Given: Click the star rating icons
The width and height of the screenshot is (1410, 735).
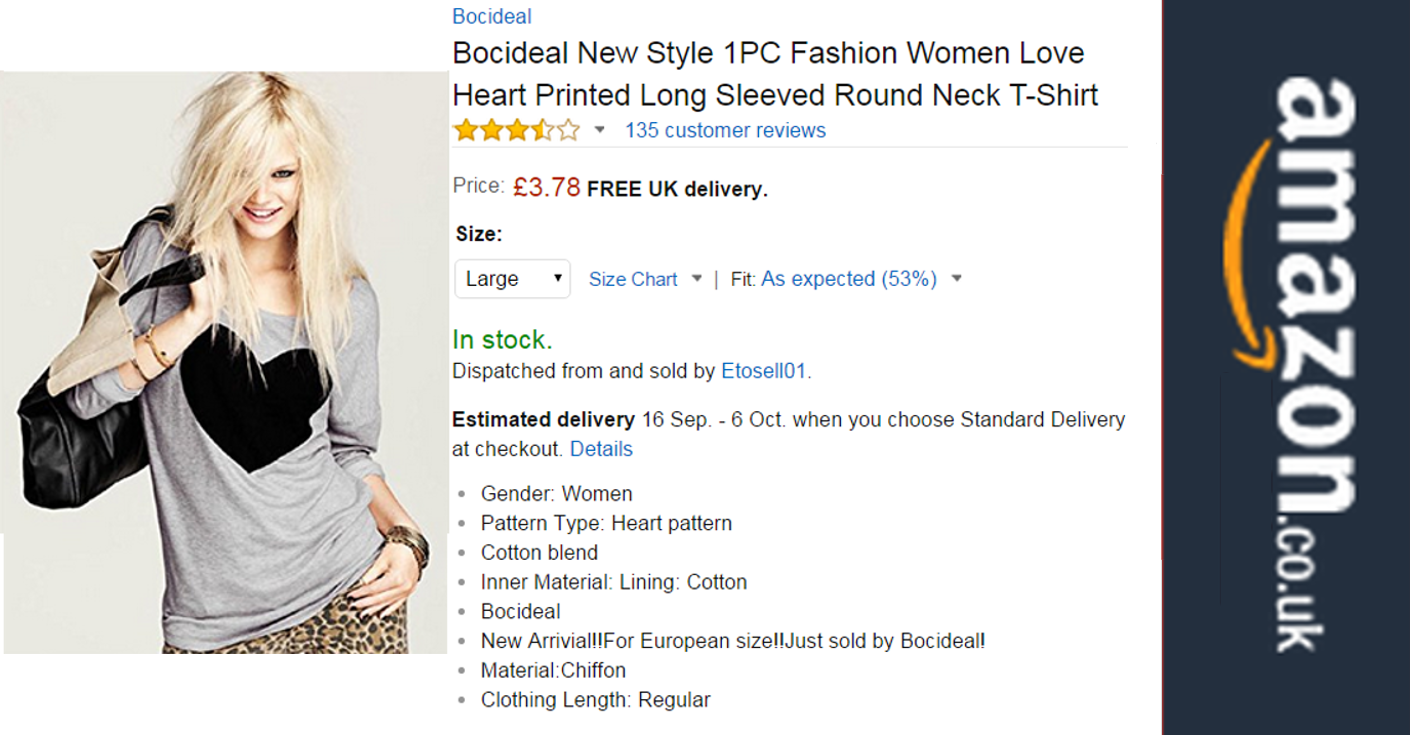Looking at the screenshot, I should click(x=516, y=130).
